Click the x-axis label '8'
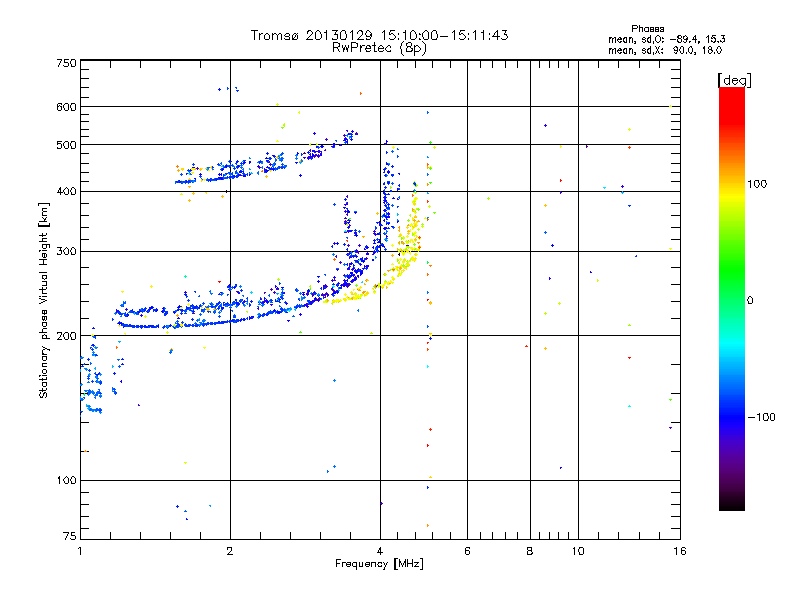The image size is (800, 600). [x=530, y=551]
